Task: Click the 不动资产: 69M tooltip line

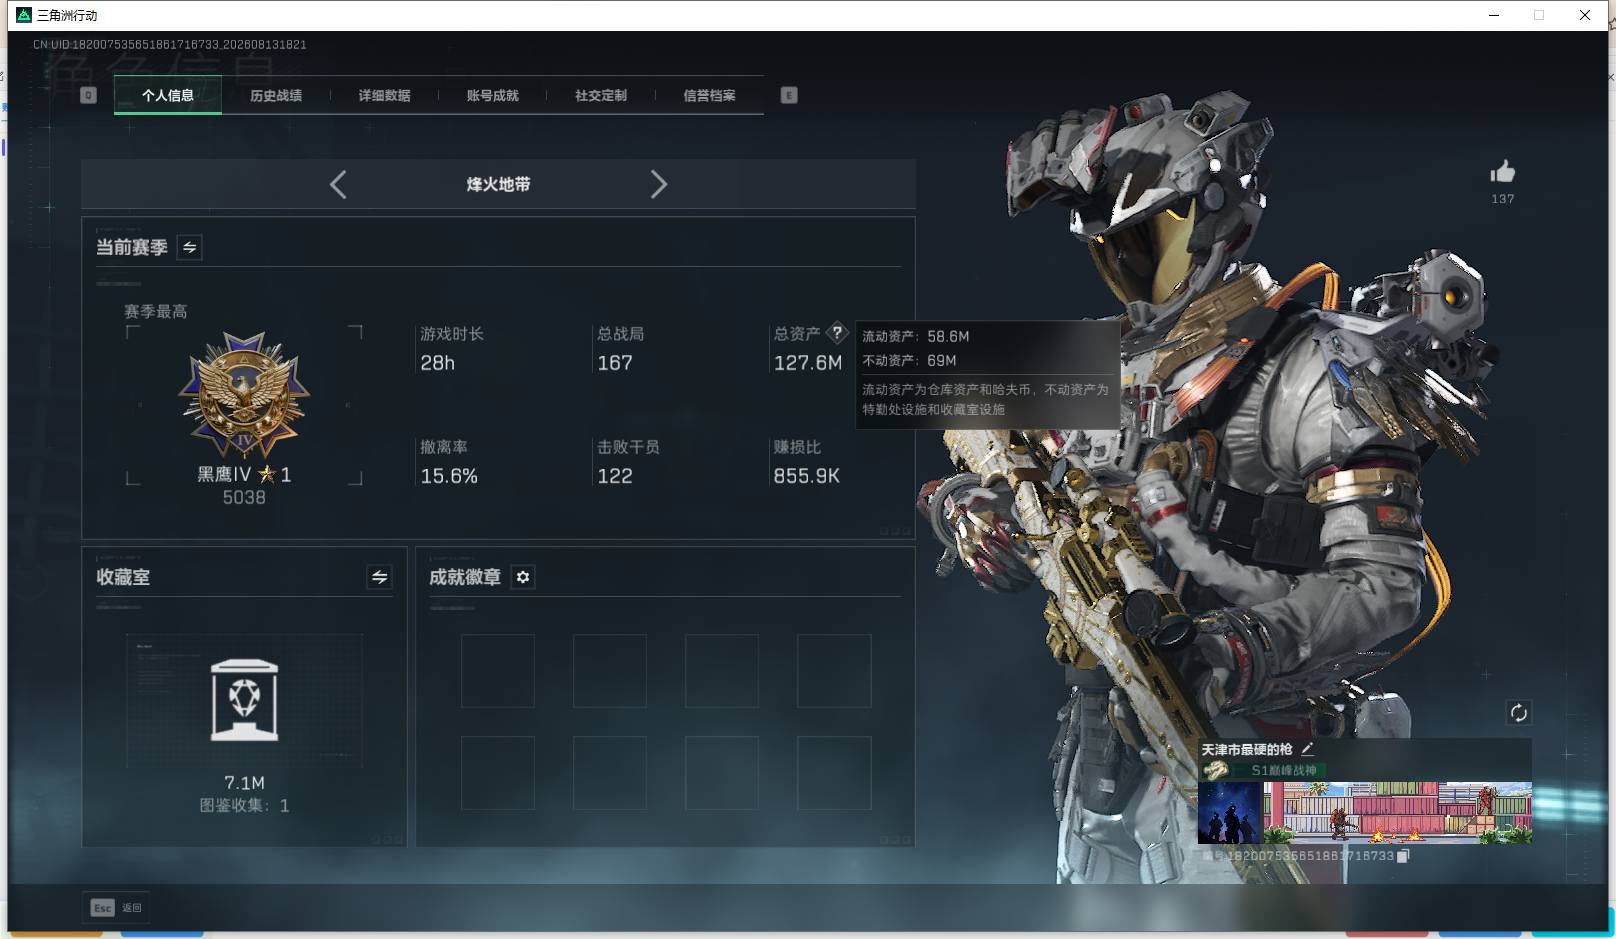Action: pyautogui.click(x=909, y=360)
